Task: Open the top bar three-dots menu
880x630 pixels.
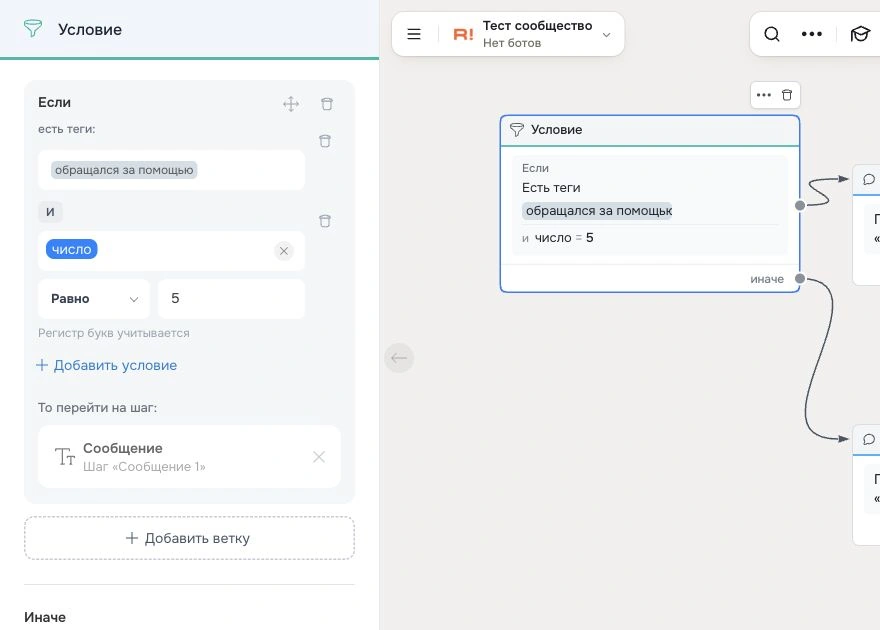Action: 812,34
